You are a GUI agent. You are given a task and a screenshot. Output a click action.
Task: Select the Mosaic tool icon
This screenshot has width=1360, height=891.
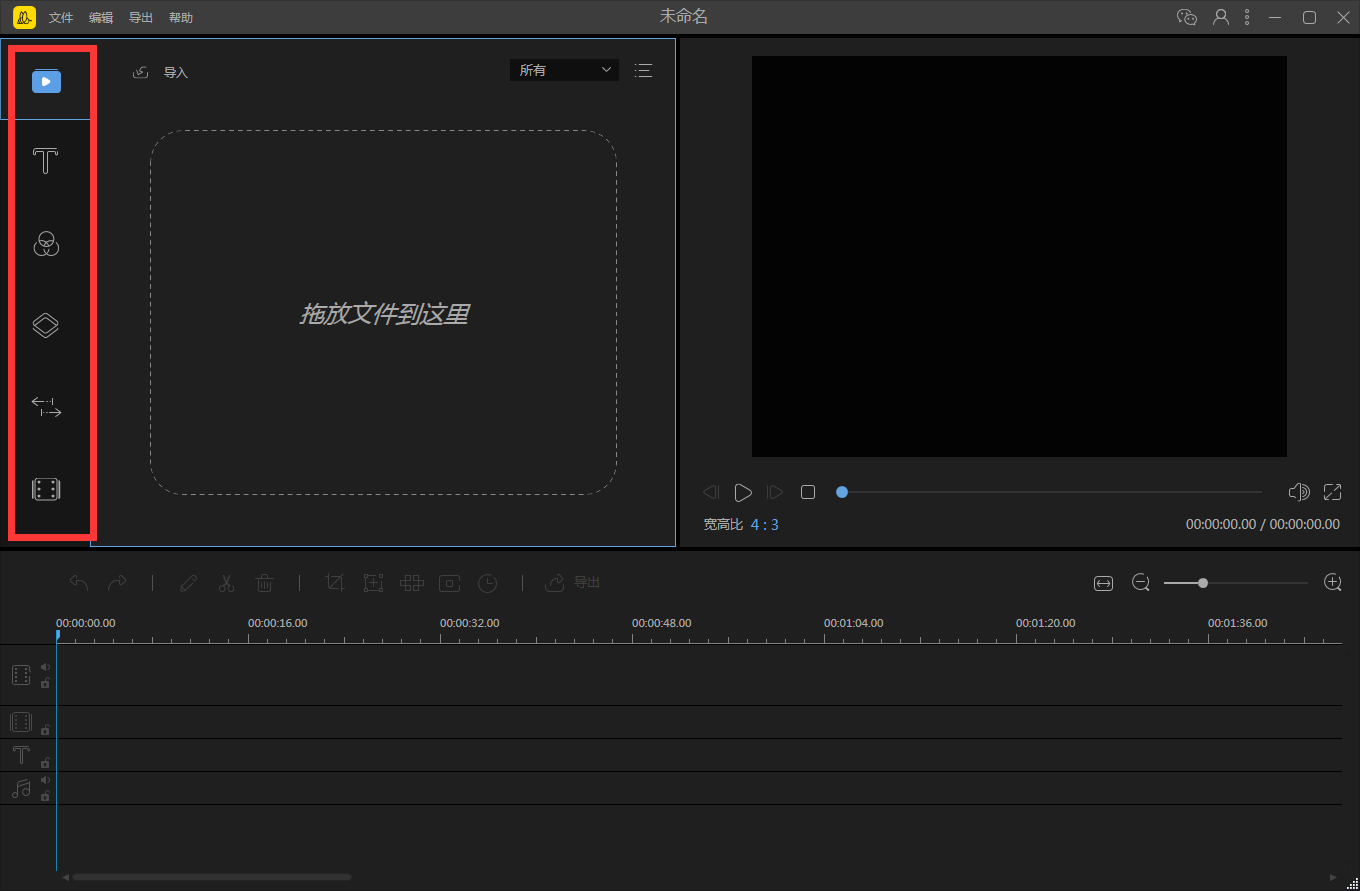pos(412,583)
